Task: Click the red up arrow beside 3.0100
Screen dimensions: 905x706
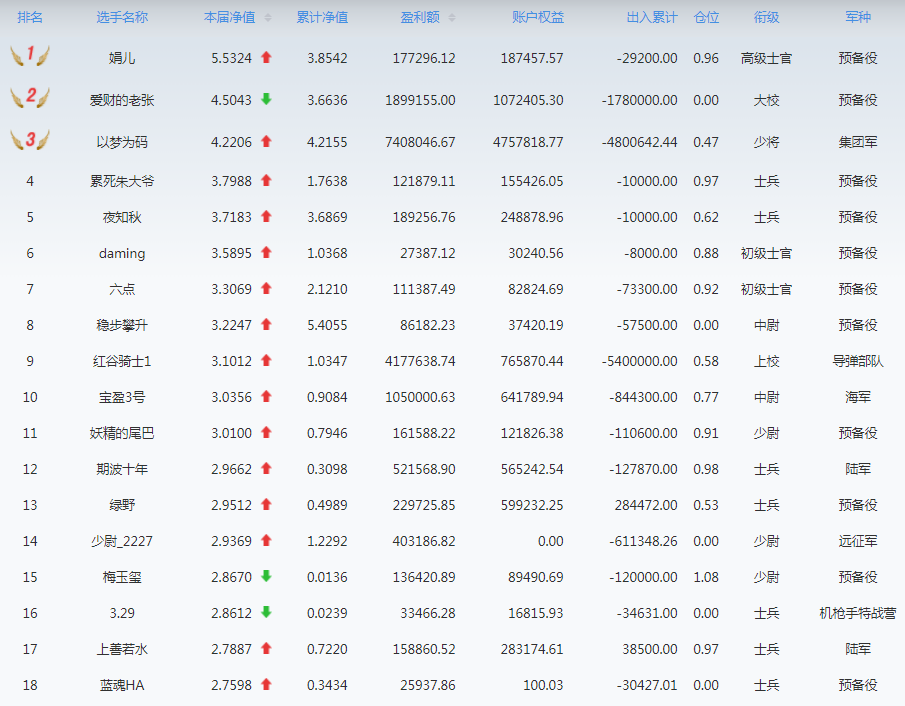Action: click(x=266, y=432)
